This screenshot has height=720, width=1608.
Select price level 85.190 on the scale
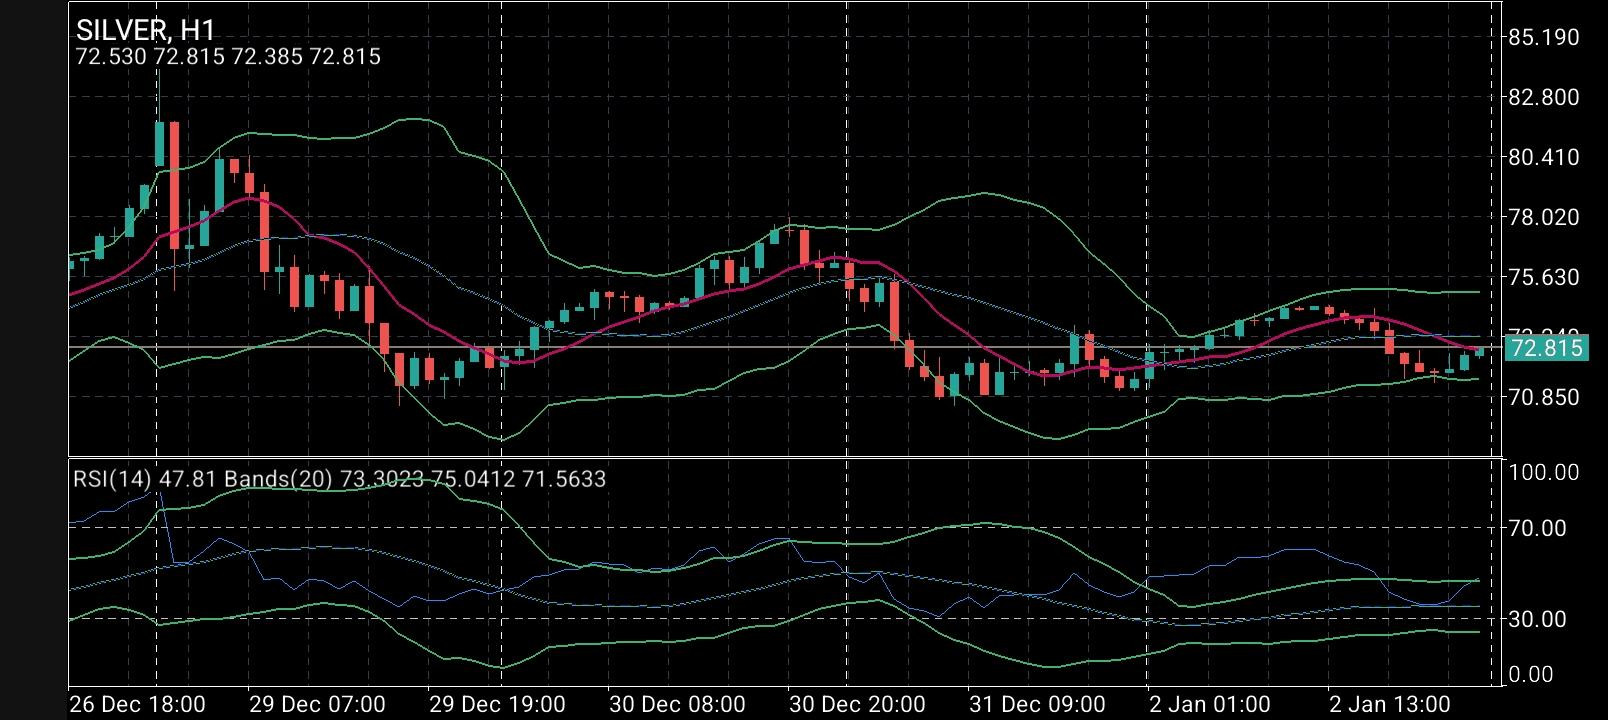tap(1544, 38)
